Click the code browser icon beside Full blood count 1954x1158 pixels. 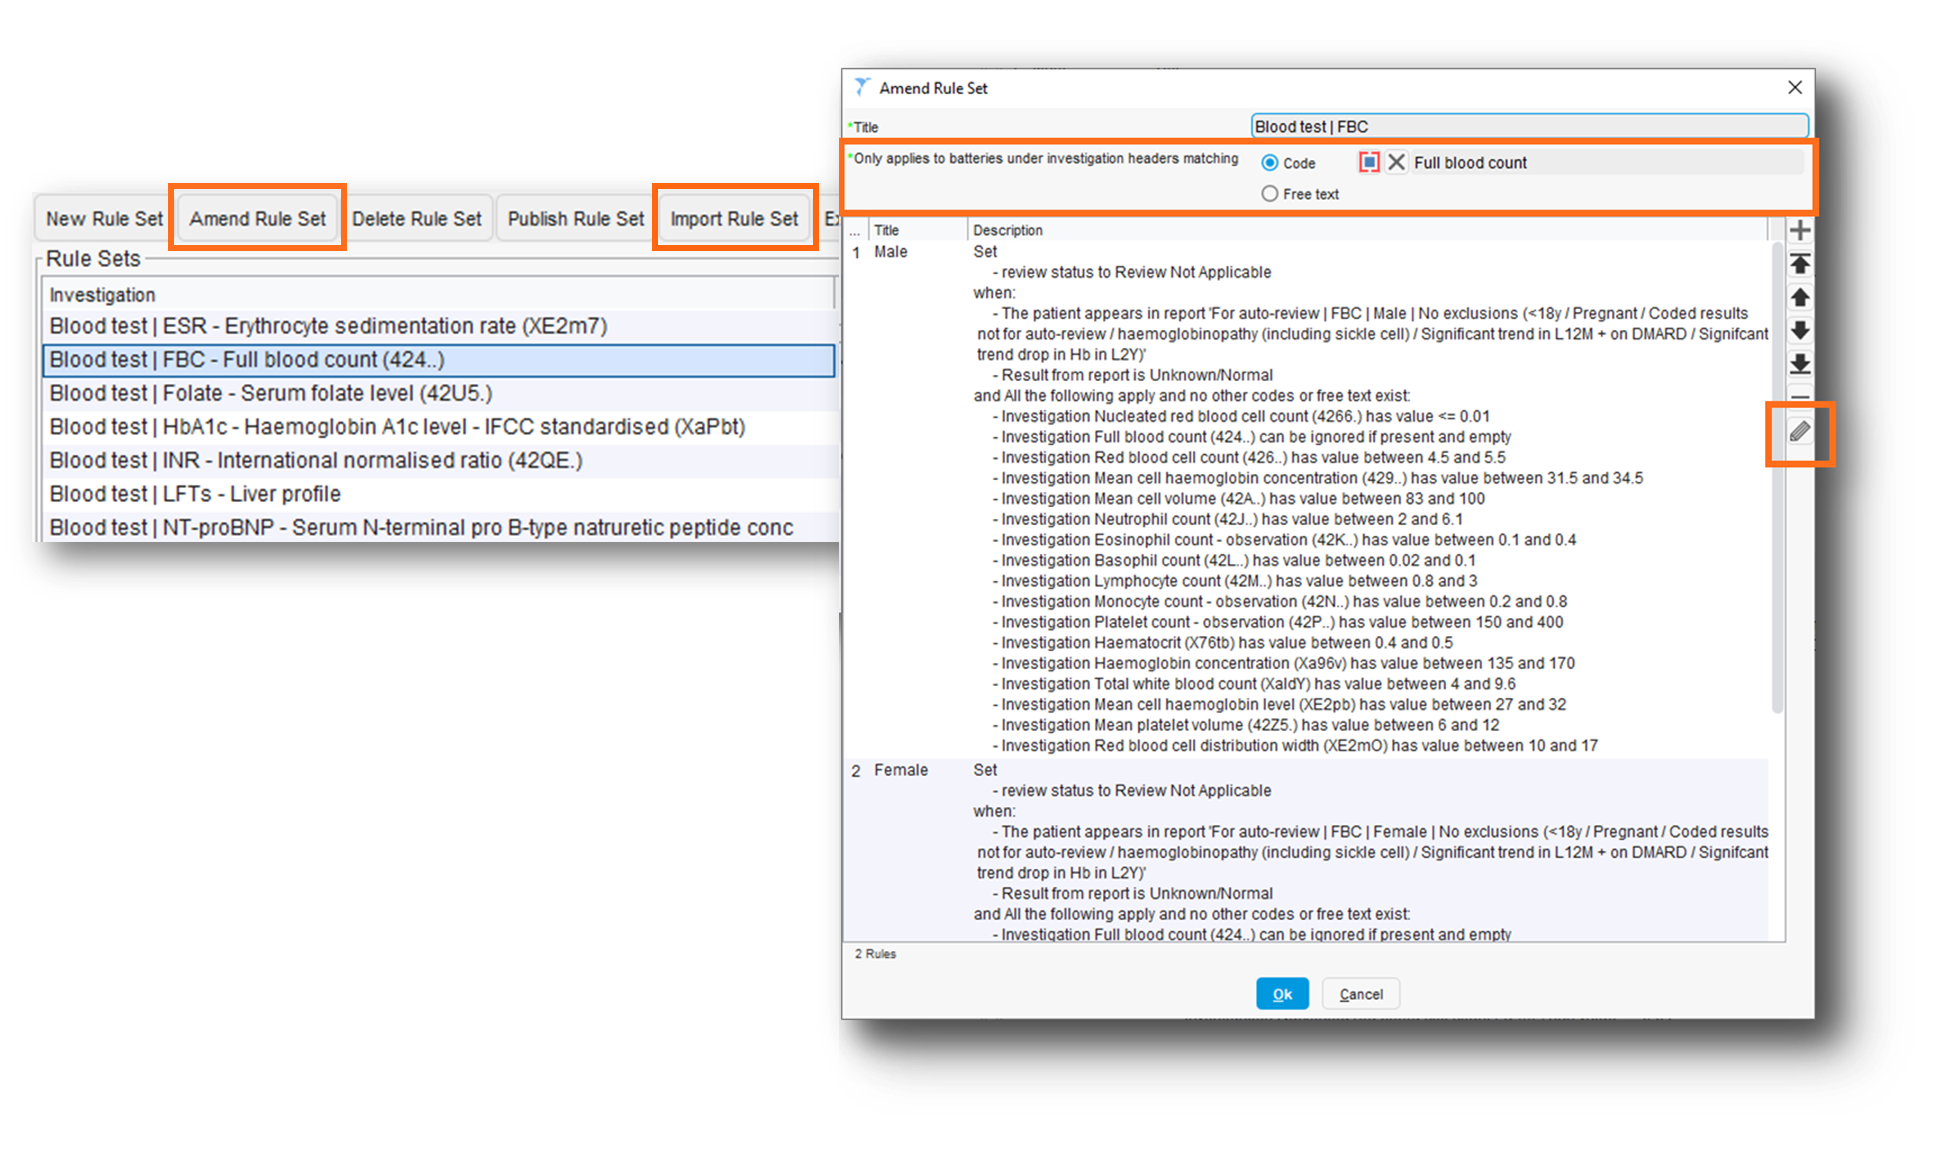(x=1369, y=162)
